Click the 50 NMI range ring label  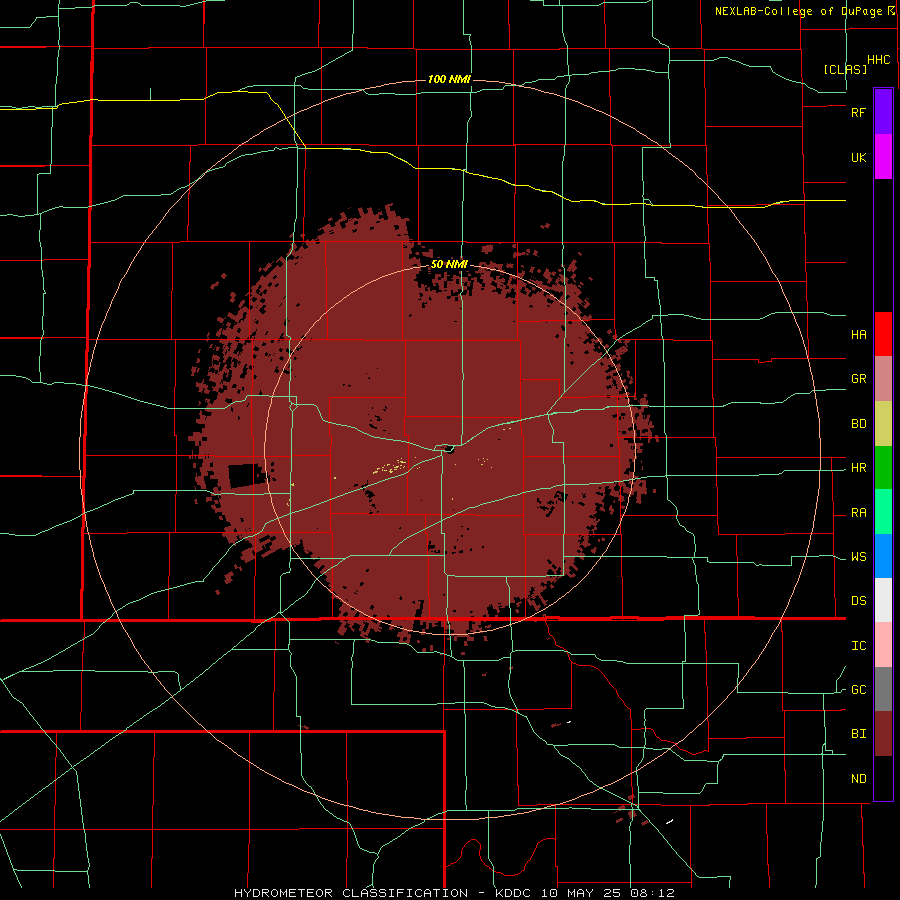tap(449, 265)
